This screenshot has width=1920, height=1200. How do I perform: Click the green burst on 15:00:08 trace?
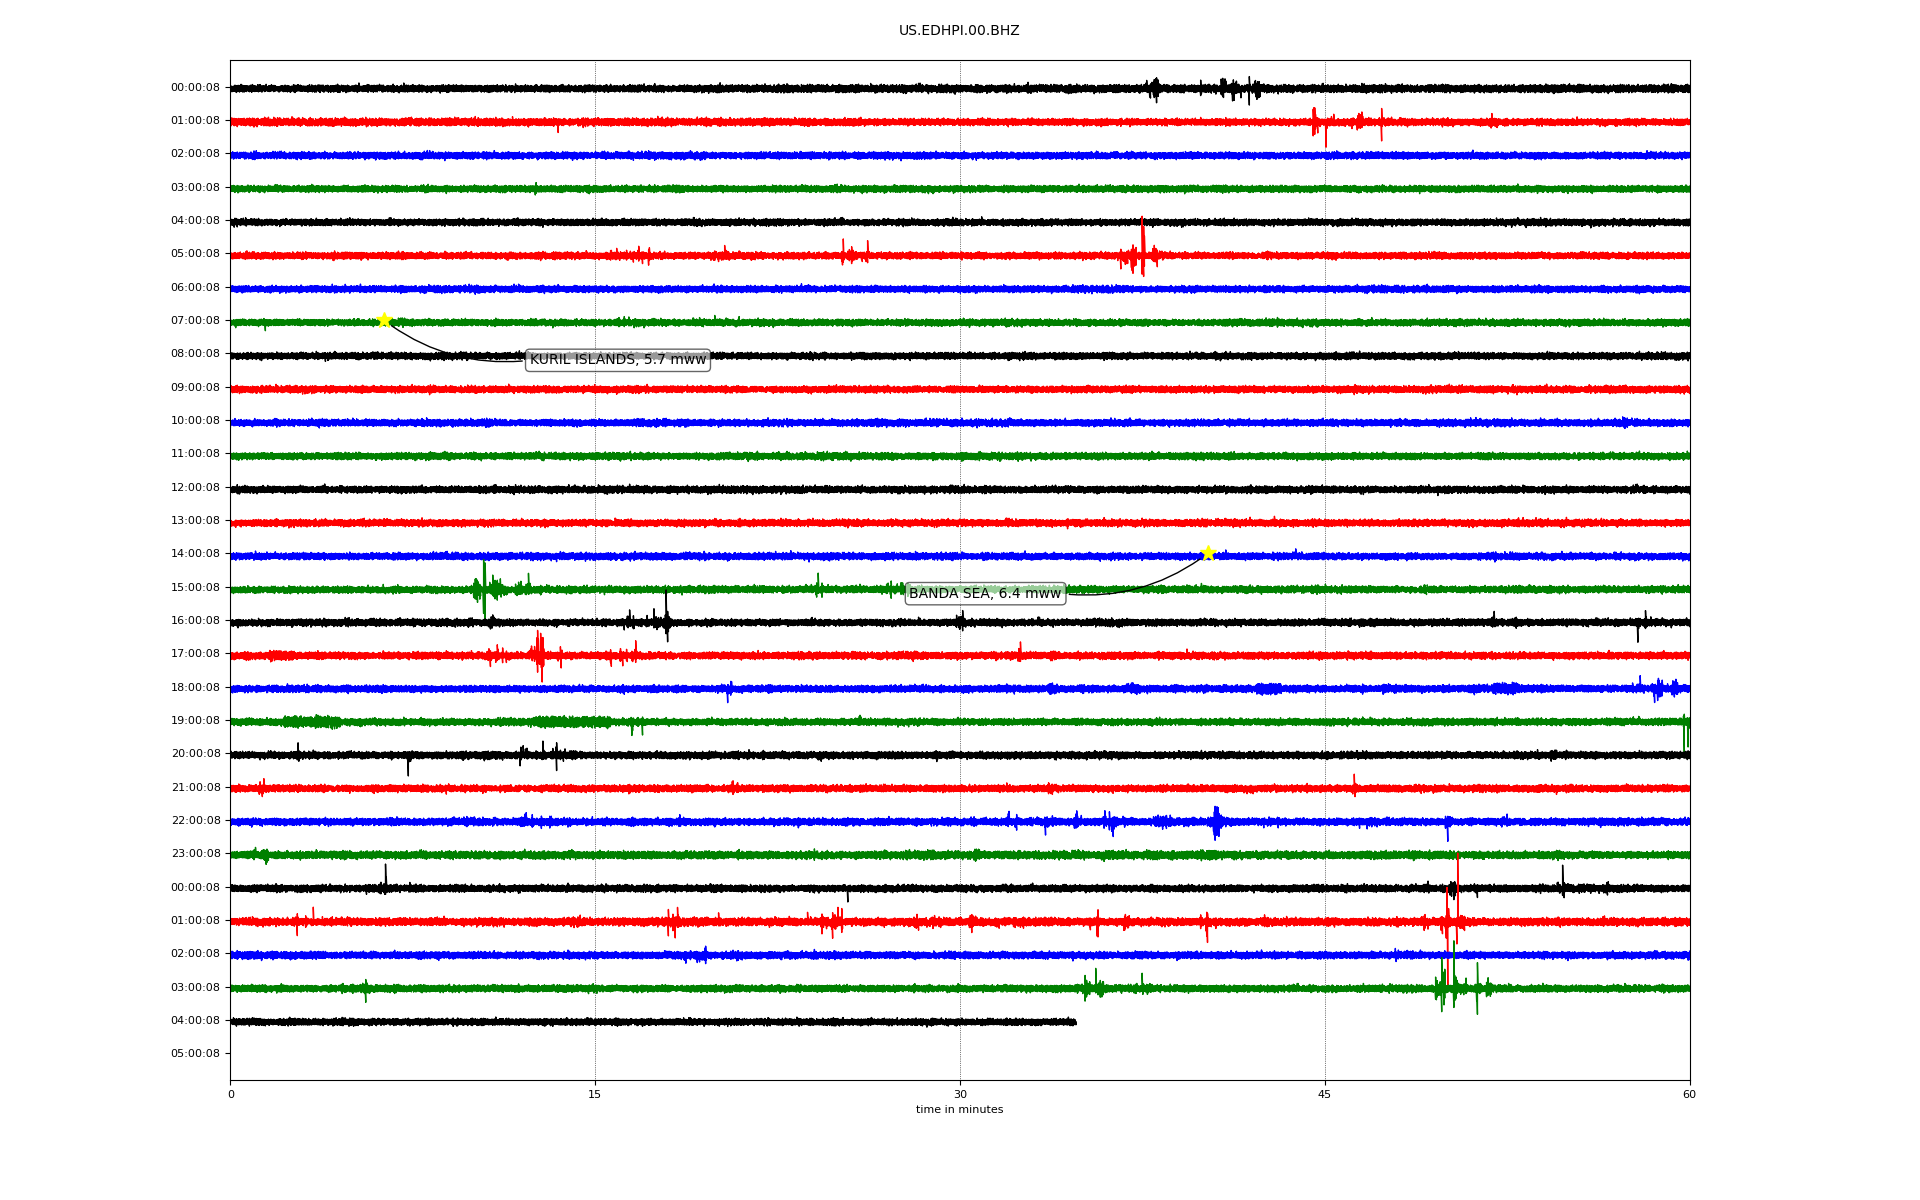(x=485, y=588)
